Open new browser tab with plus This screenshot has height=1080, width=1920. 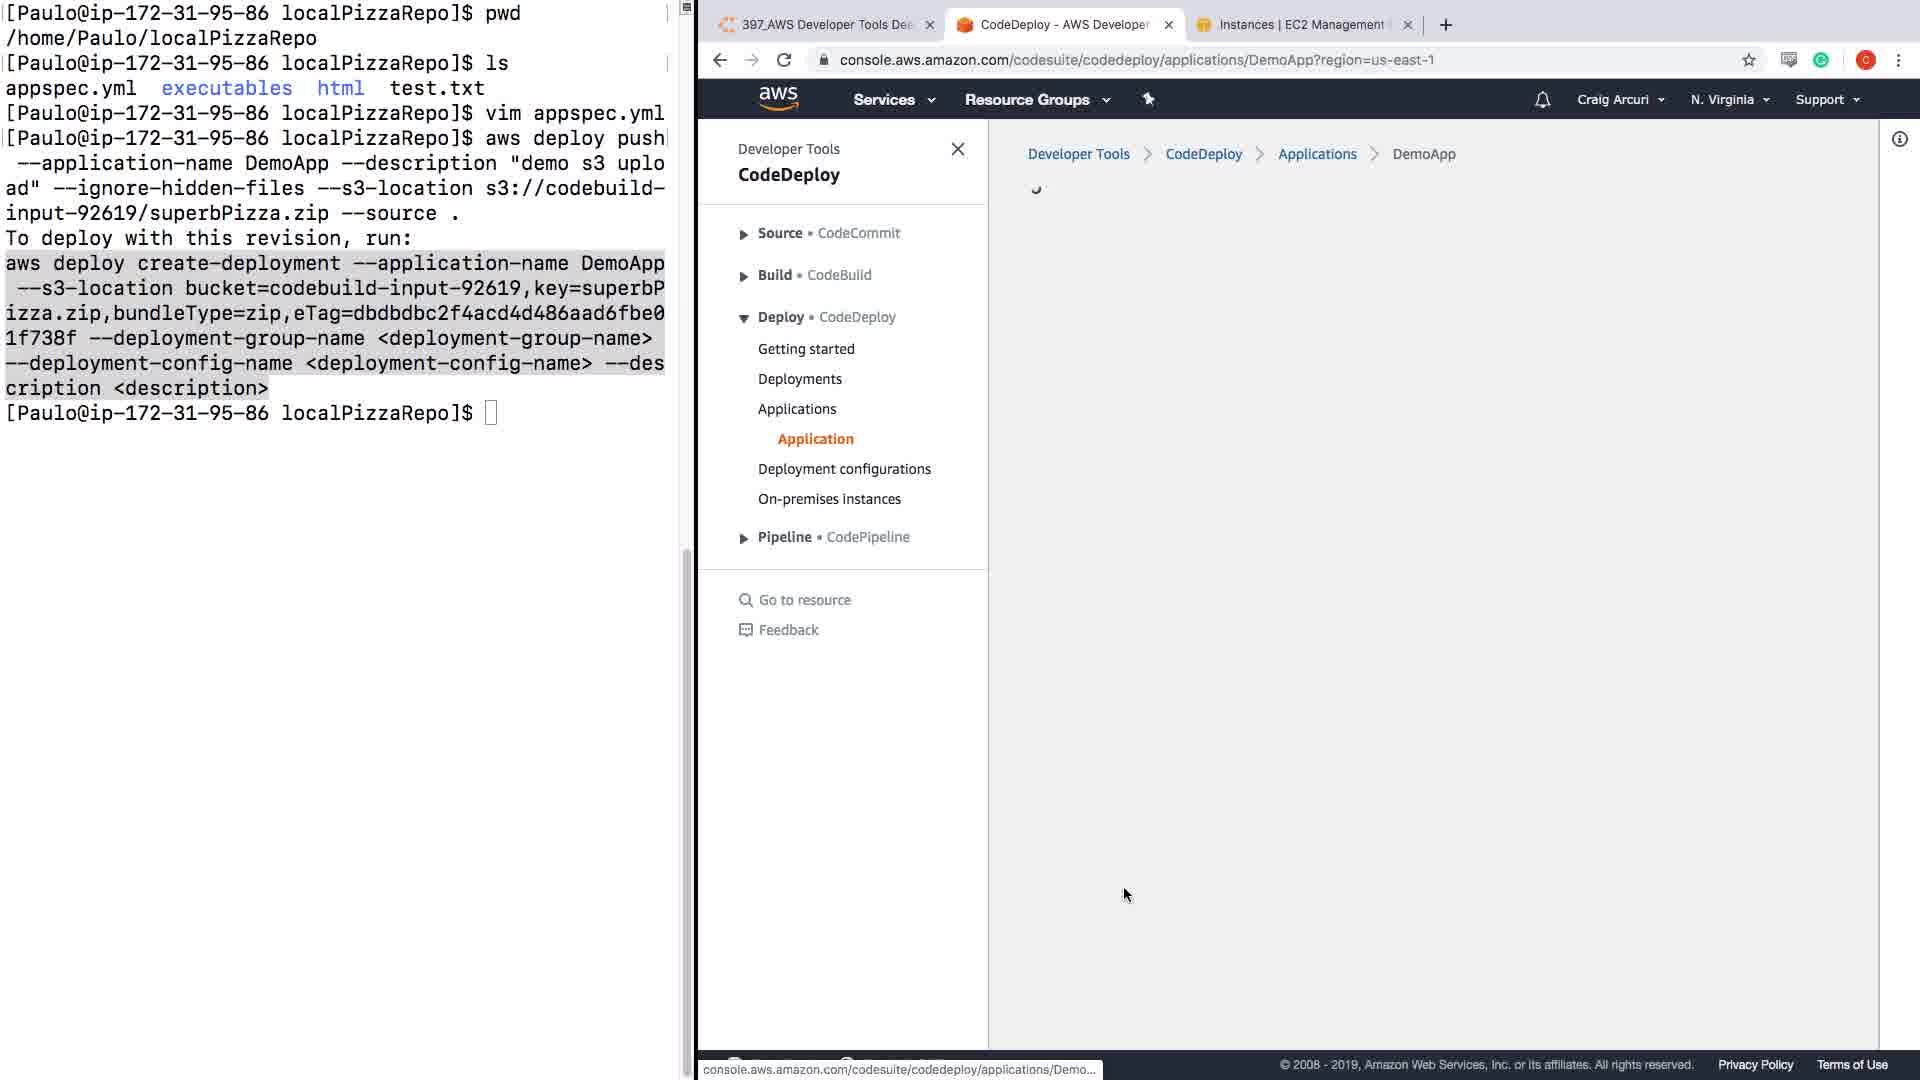click(1445, 25)
